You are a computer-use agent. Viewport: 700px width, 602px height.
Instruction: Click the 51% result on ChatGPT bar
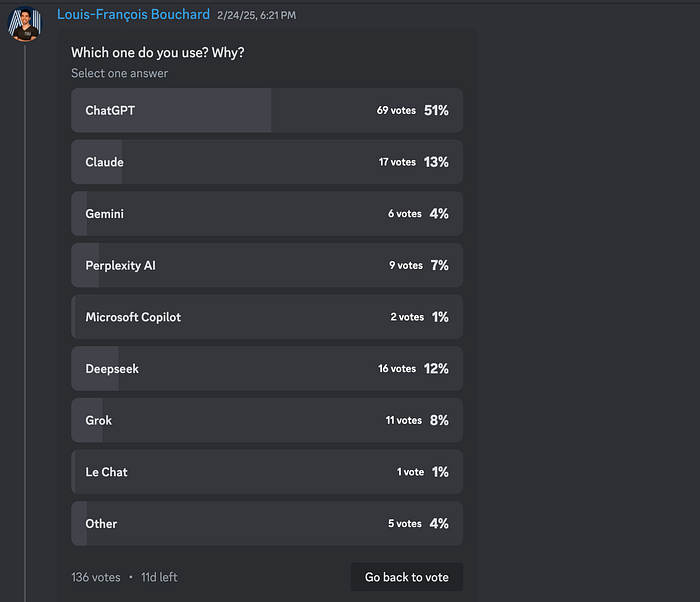[x=436, y=111]
